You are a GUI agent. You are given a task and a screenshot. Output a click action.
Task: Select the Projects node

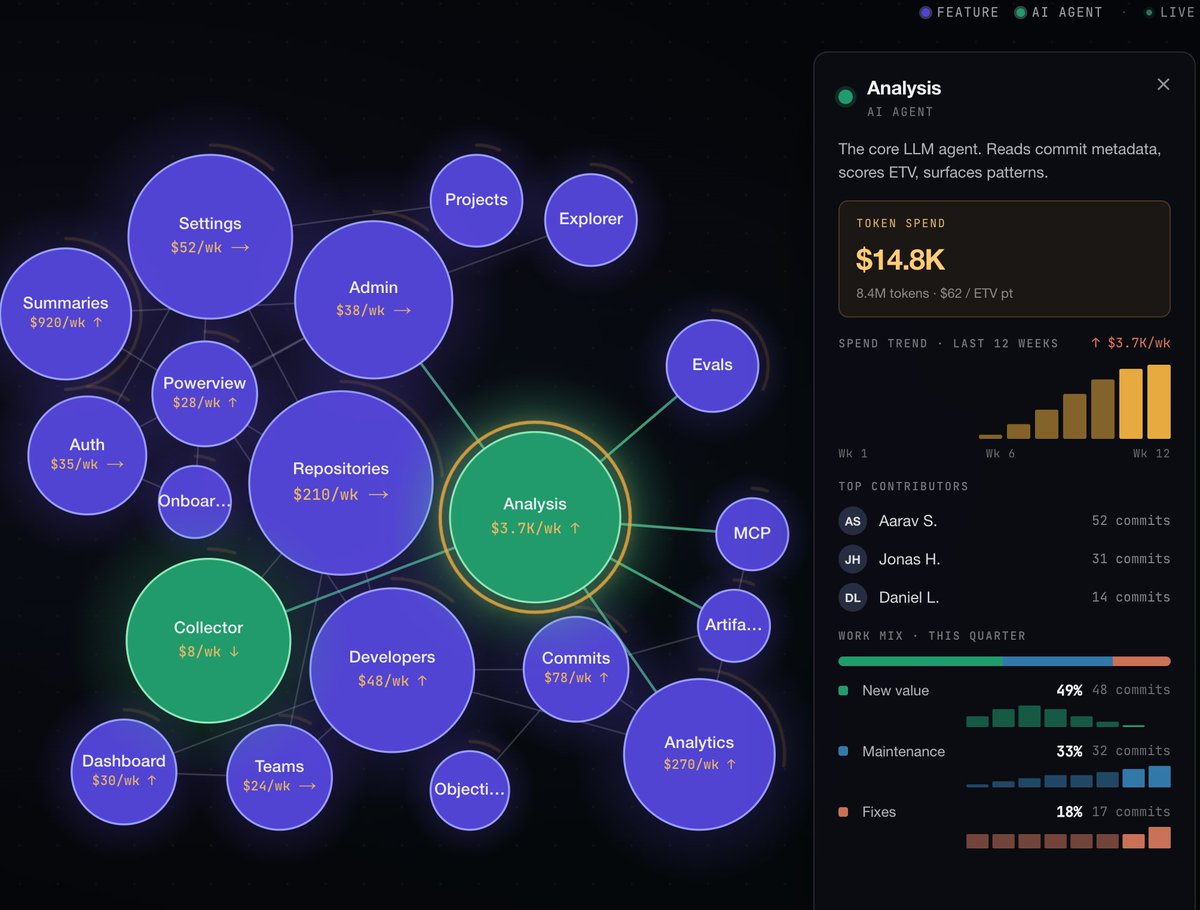(476, 200)
